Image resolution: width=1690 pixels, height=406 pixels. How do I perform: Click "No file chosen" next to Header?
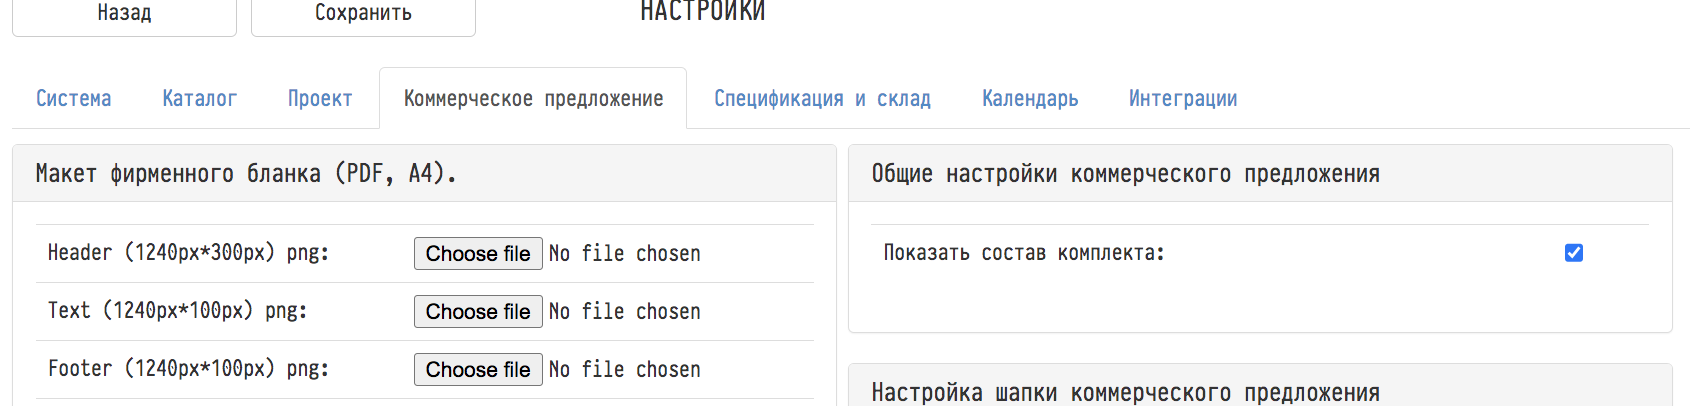point(625,254)
